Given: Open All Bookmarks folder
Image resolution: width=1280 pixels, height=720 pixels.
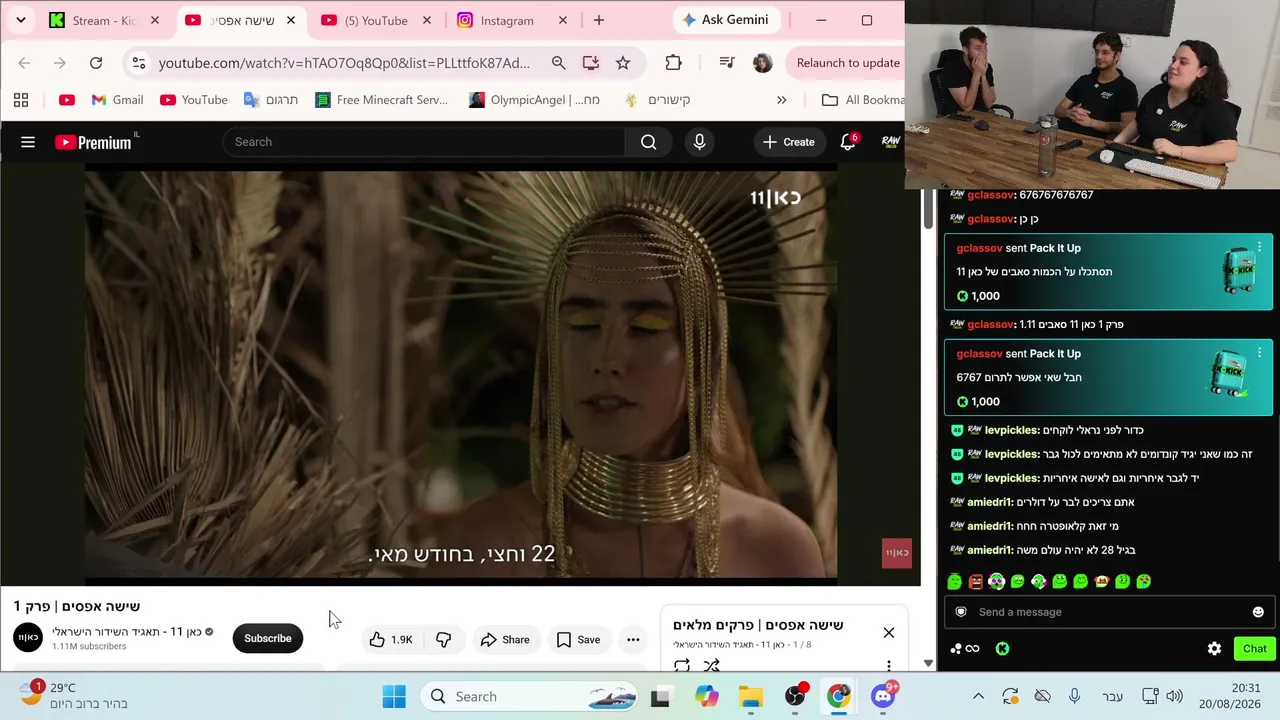Looking at the screenshot, I should (862, 100).
